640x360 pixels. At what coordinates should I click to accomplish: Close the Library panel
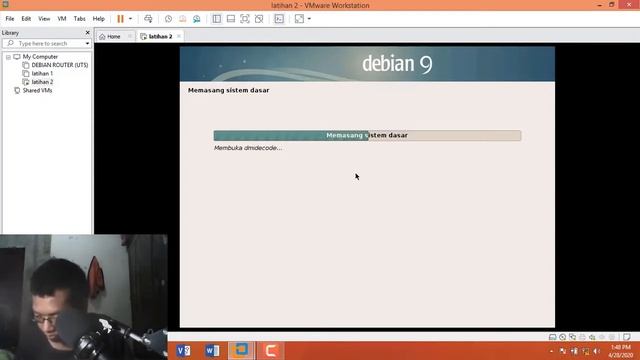tap(87, 33)
